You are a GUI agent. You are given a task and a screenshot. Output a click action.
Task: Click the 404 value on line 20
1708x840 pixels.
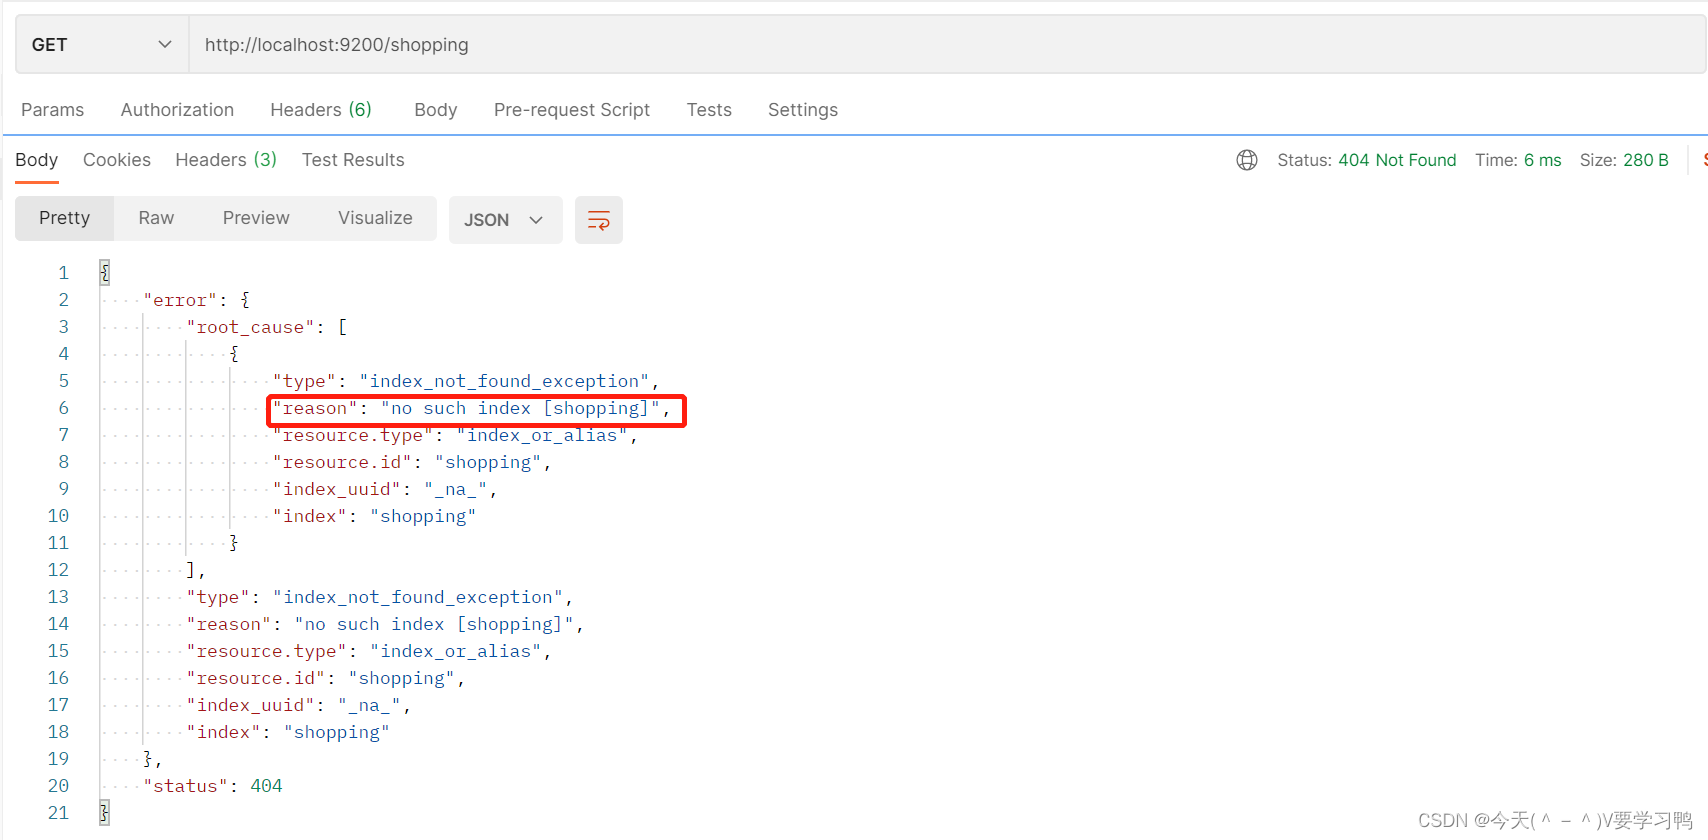266,786
